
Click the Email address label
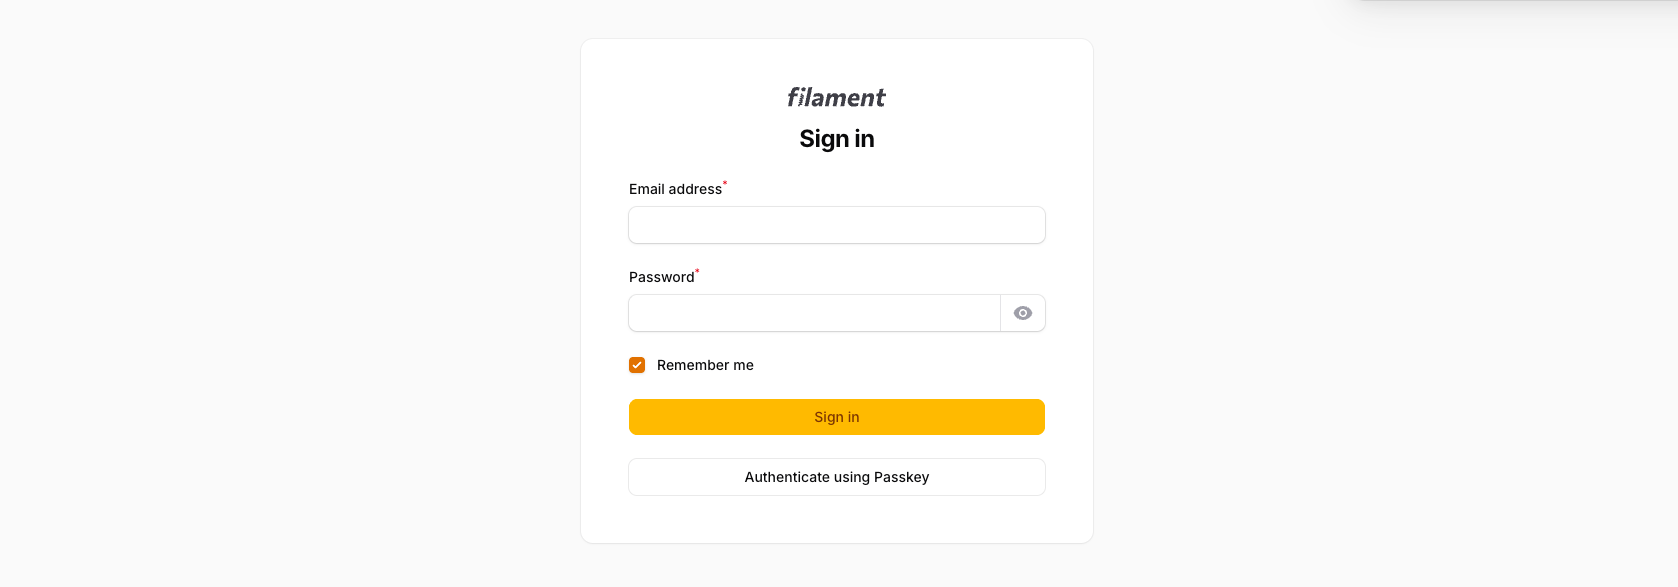pyautogui.click(x=674, y=189)
